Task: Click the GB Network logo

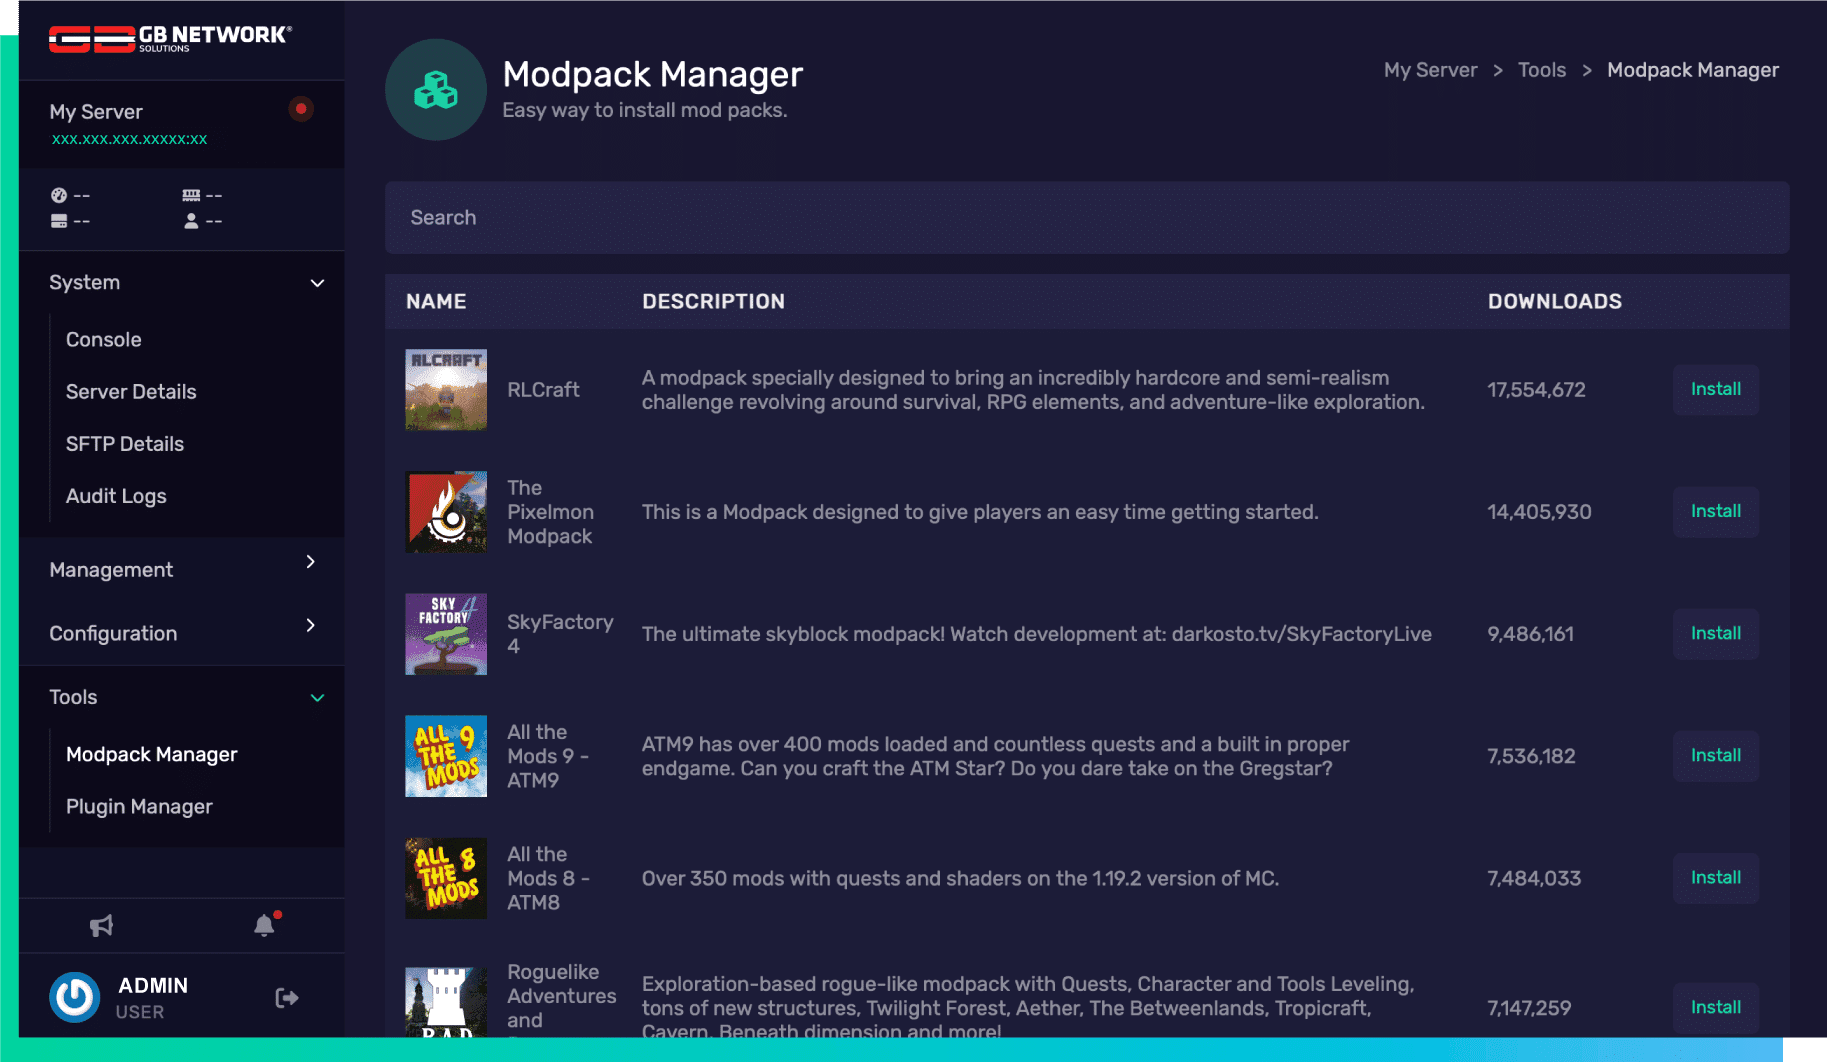Action: point(170,38)
